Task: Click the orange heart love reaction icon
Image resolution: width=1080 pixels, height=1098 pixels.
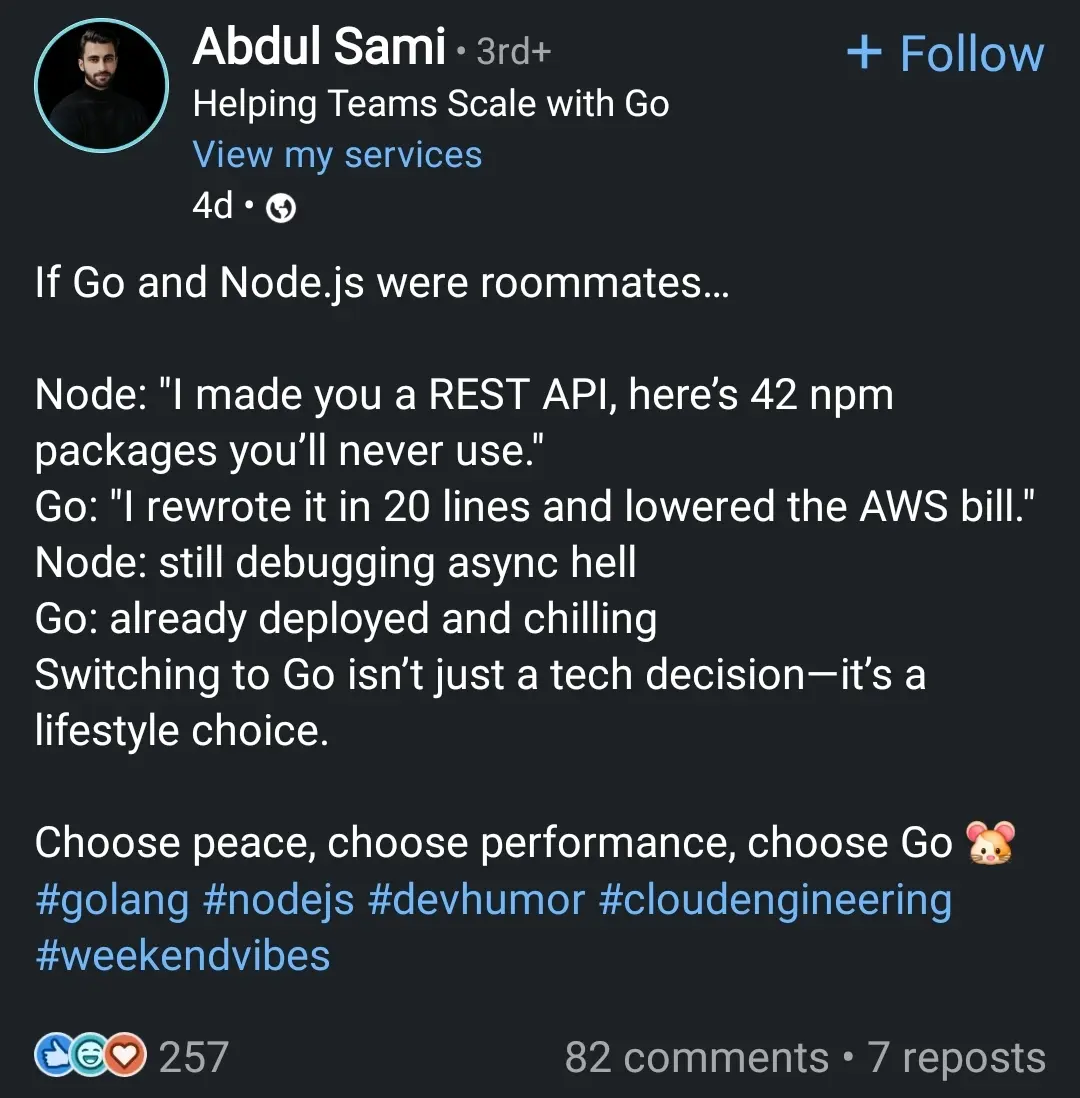Action: tap(126, 1056)
